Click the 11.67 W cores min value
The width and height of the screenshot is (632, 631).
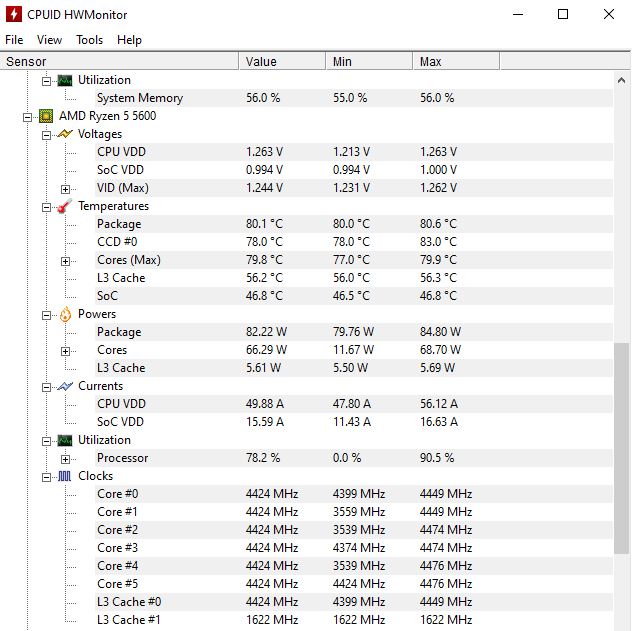pyautogui.click(x=353, y=350)
